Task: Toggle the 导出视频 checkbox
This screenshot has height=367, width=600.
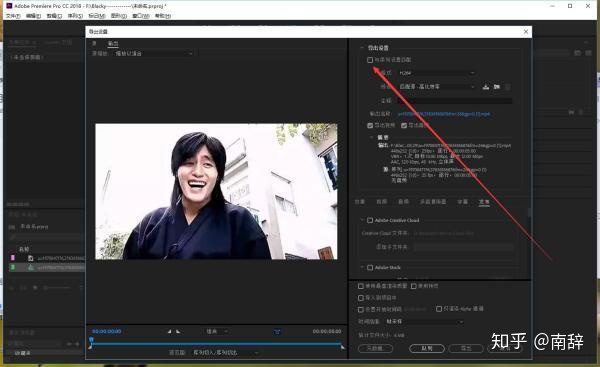Action: (370, 125)
